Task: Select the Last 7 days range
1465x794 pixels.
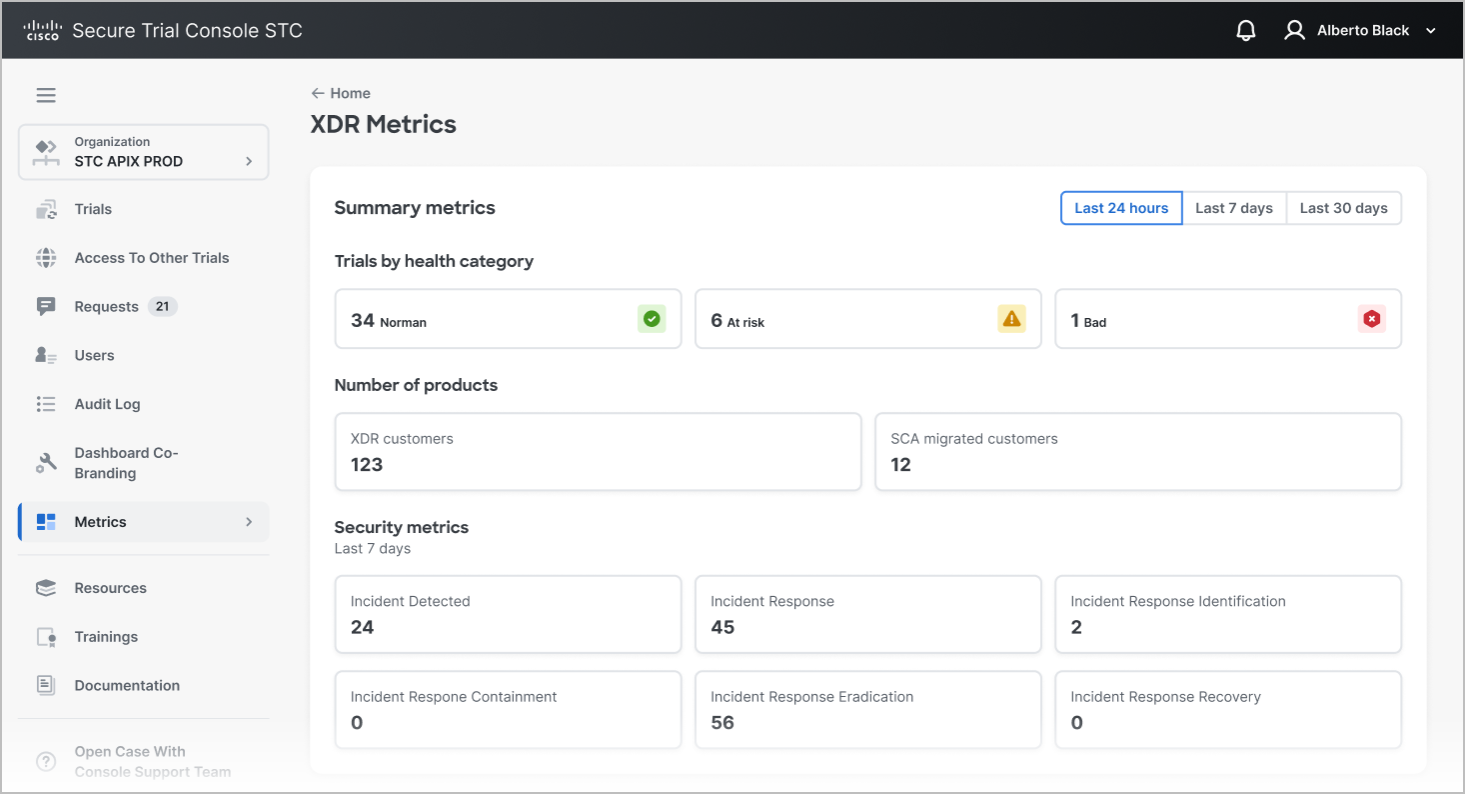Action: [x=1234, y=208]
